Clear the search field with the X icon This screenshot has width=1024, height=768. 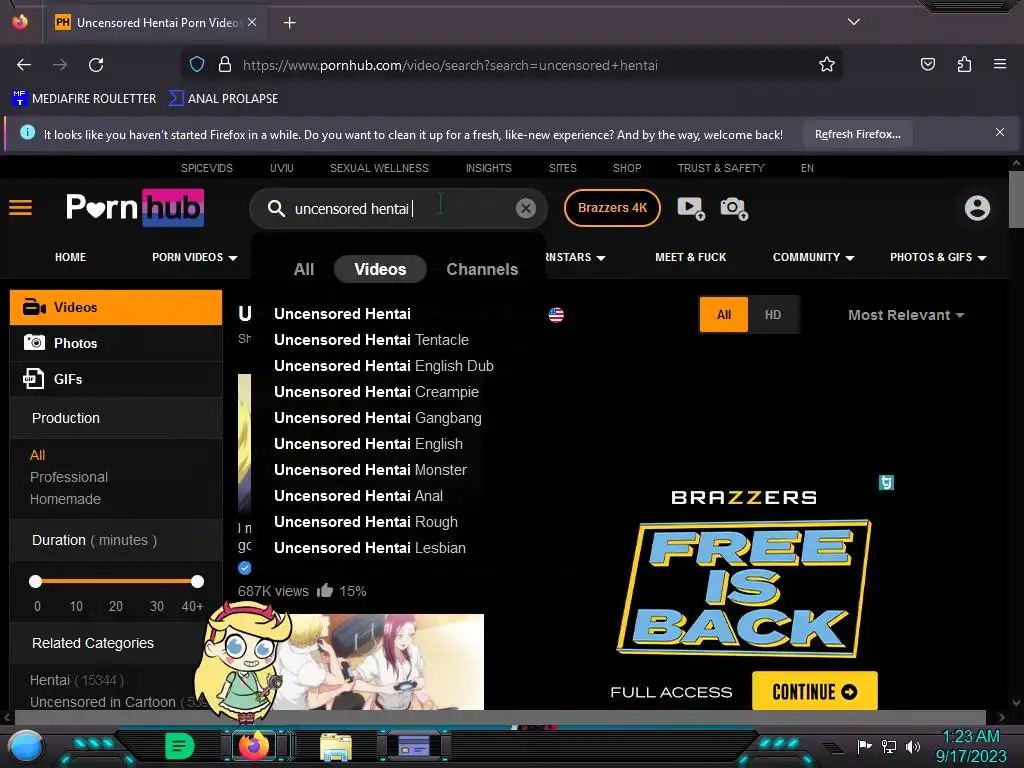(525, 208)
